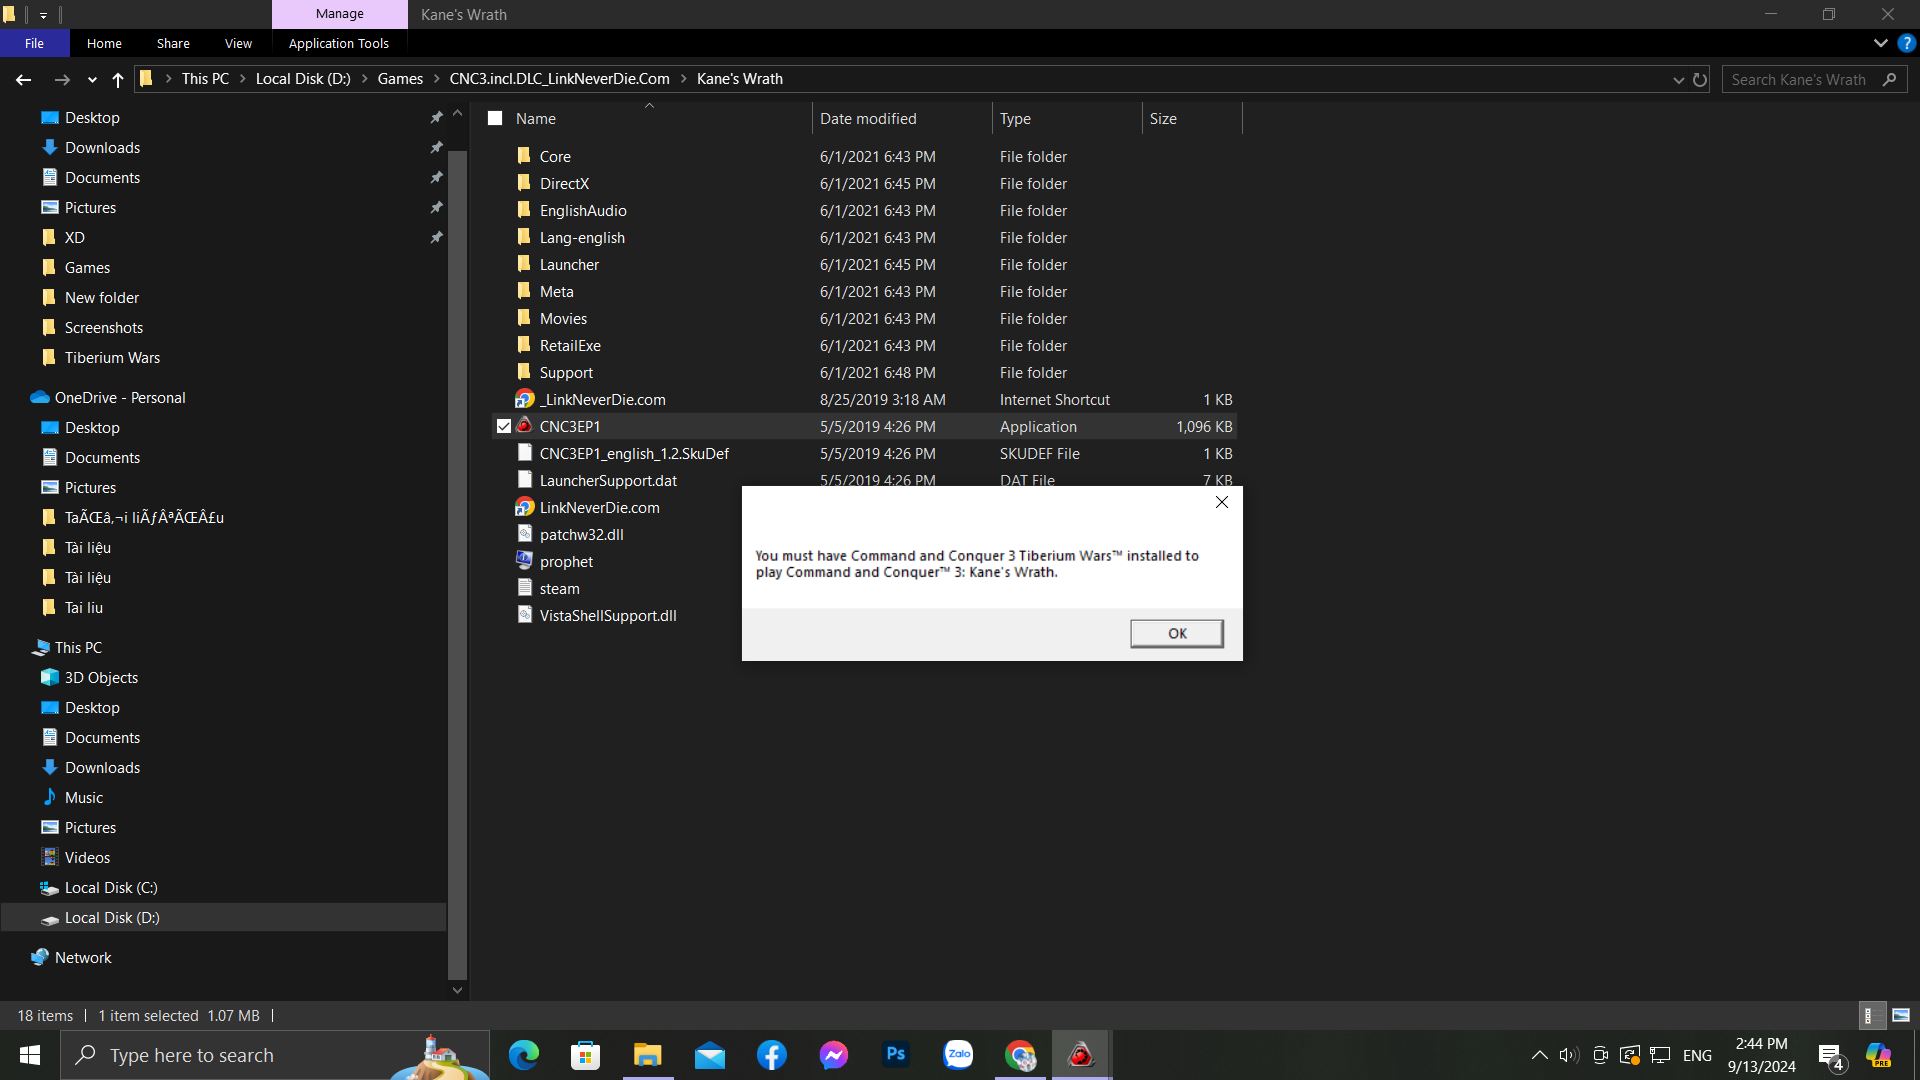Click the _LinkNeverDie.com internet shortcut icon
1920x1080 pixels.
(524, 398)
